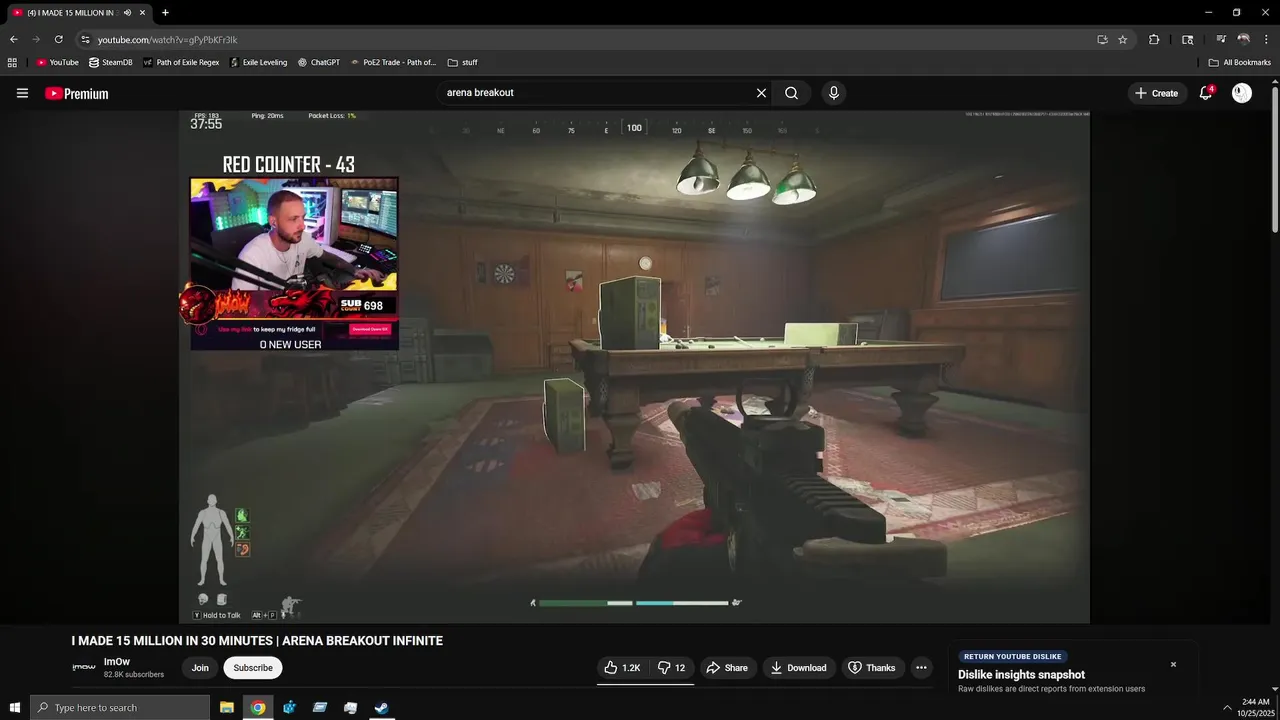Click the Return YouTube Dislike badge
The image size is (1280, 720).
pyautogui.click(x=1012, y=657)
